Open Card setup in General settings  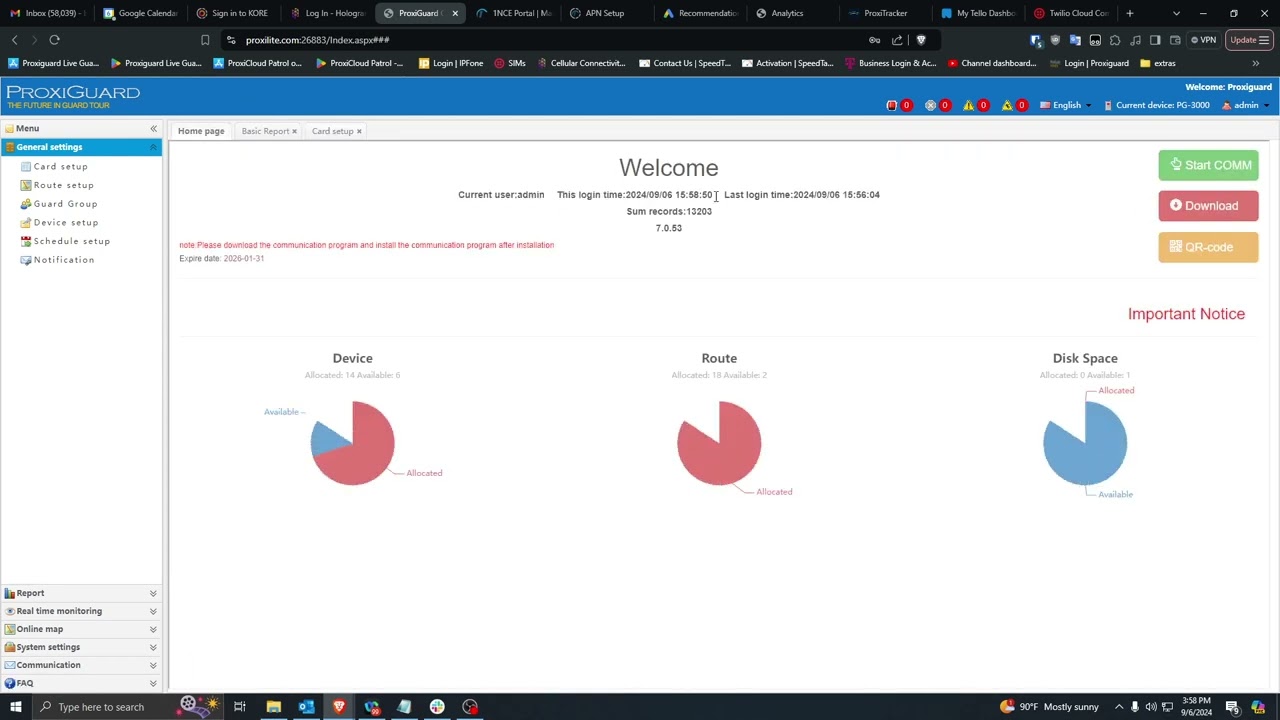coord(60,166)
